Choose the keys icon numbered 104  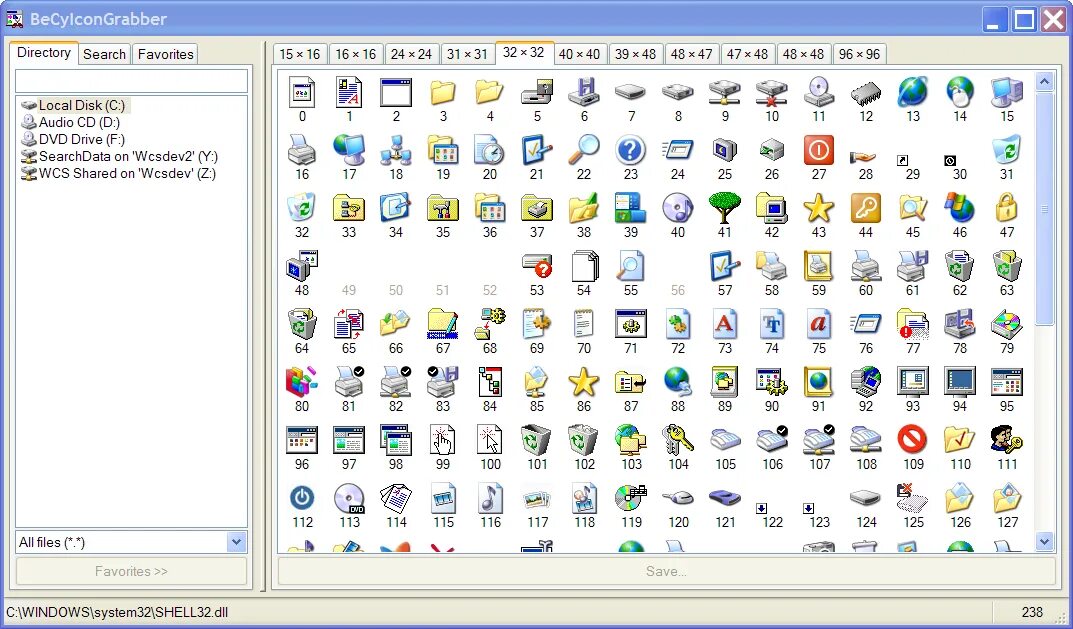pyautogui.click(x=677, y=439)
